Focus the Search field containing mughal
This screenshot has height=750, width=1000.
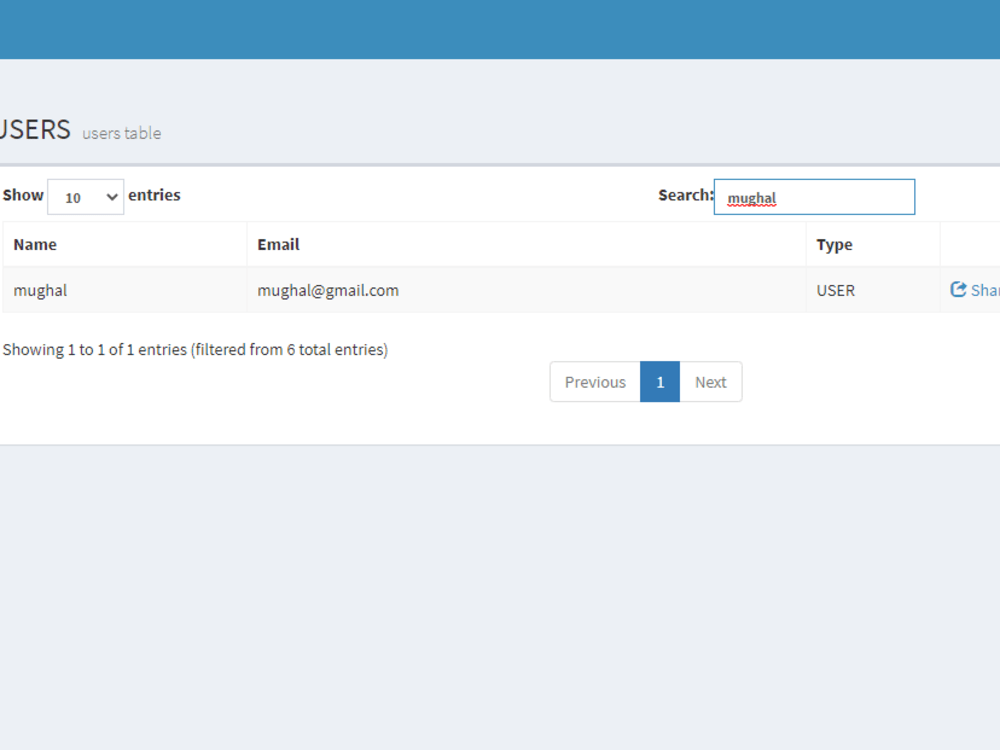814,197
